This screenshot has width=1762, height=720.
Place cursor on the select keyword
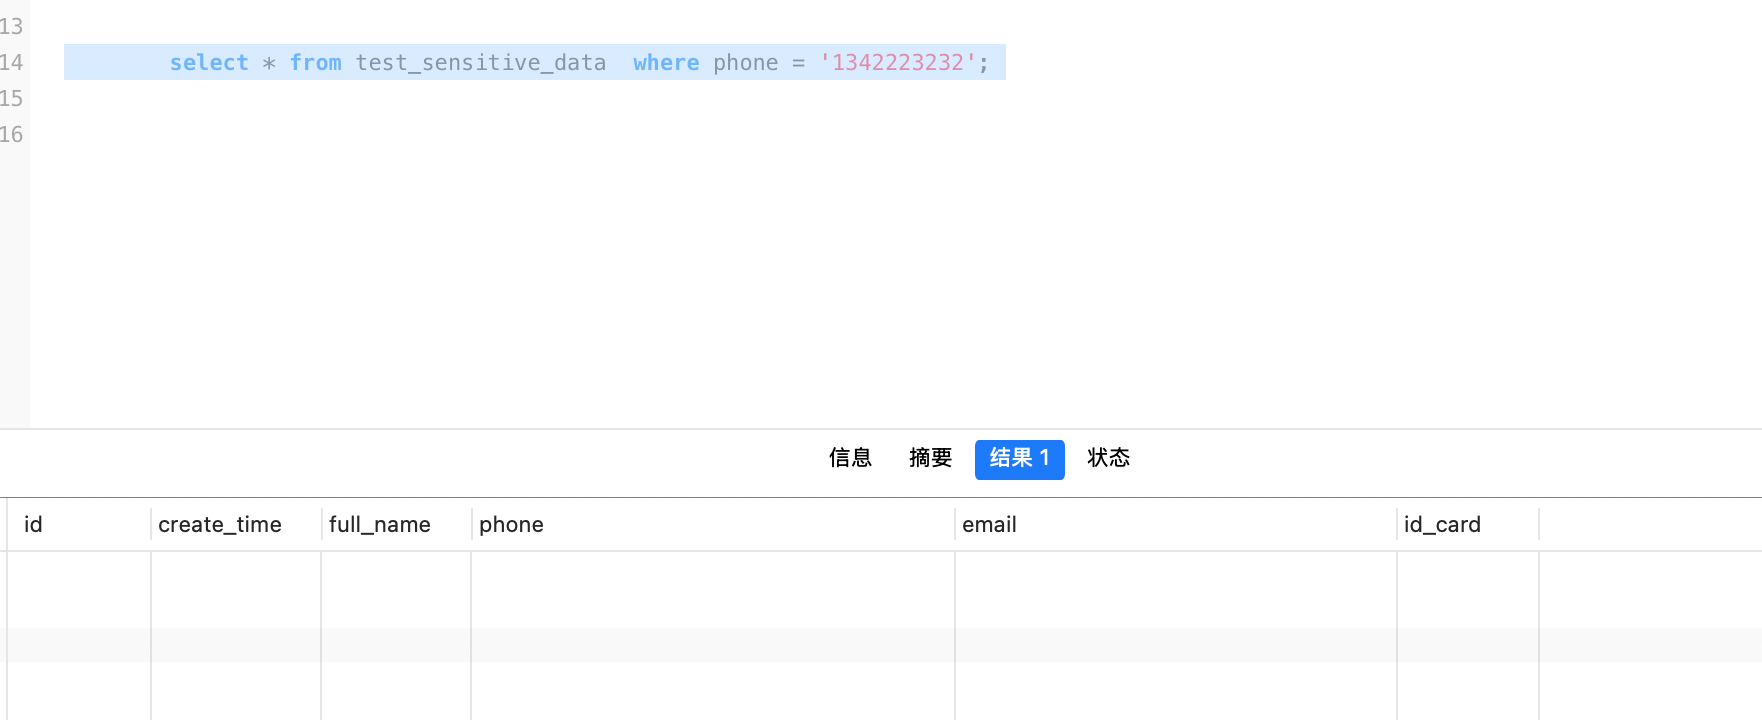click(x=209, y=63)
